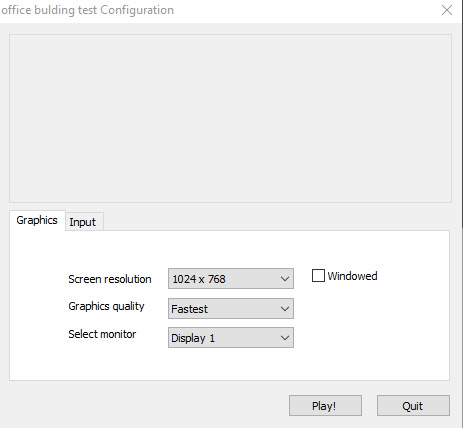Open the Screen resolution combo box

point(231,278)
